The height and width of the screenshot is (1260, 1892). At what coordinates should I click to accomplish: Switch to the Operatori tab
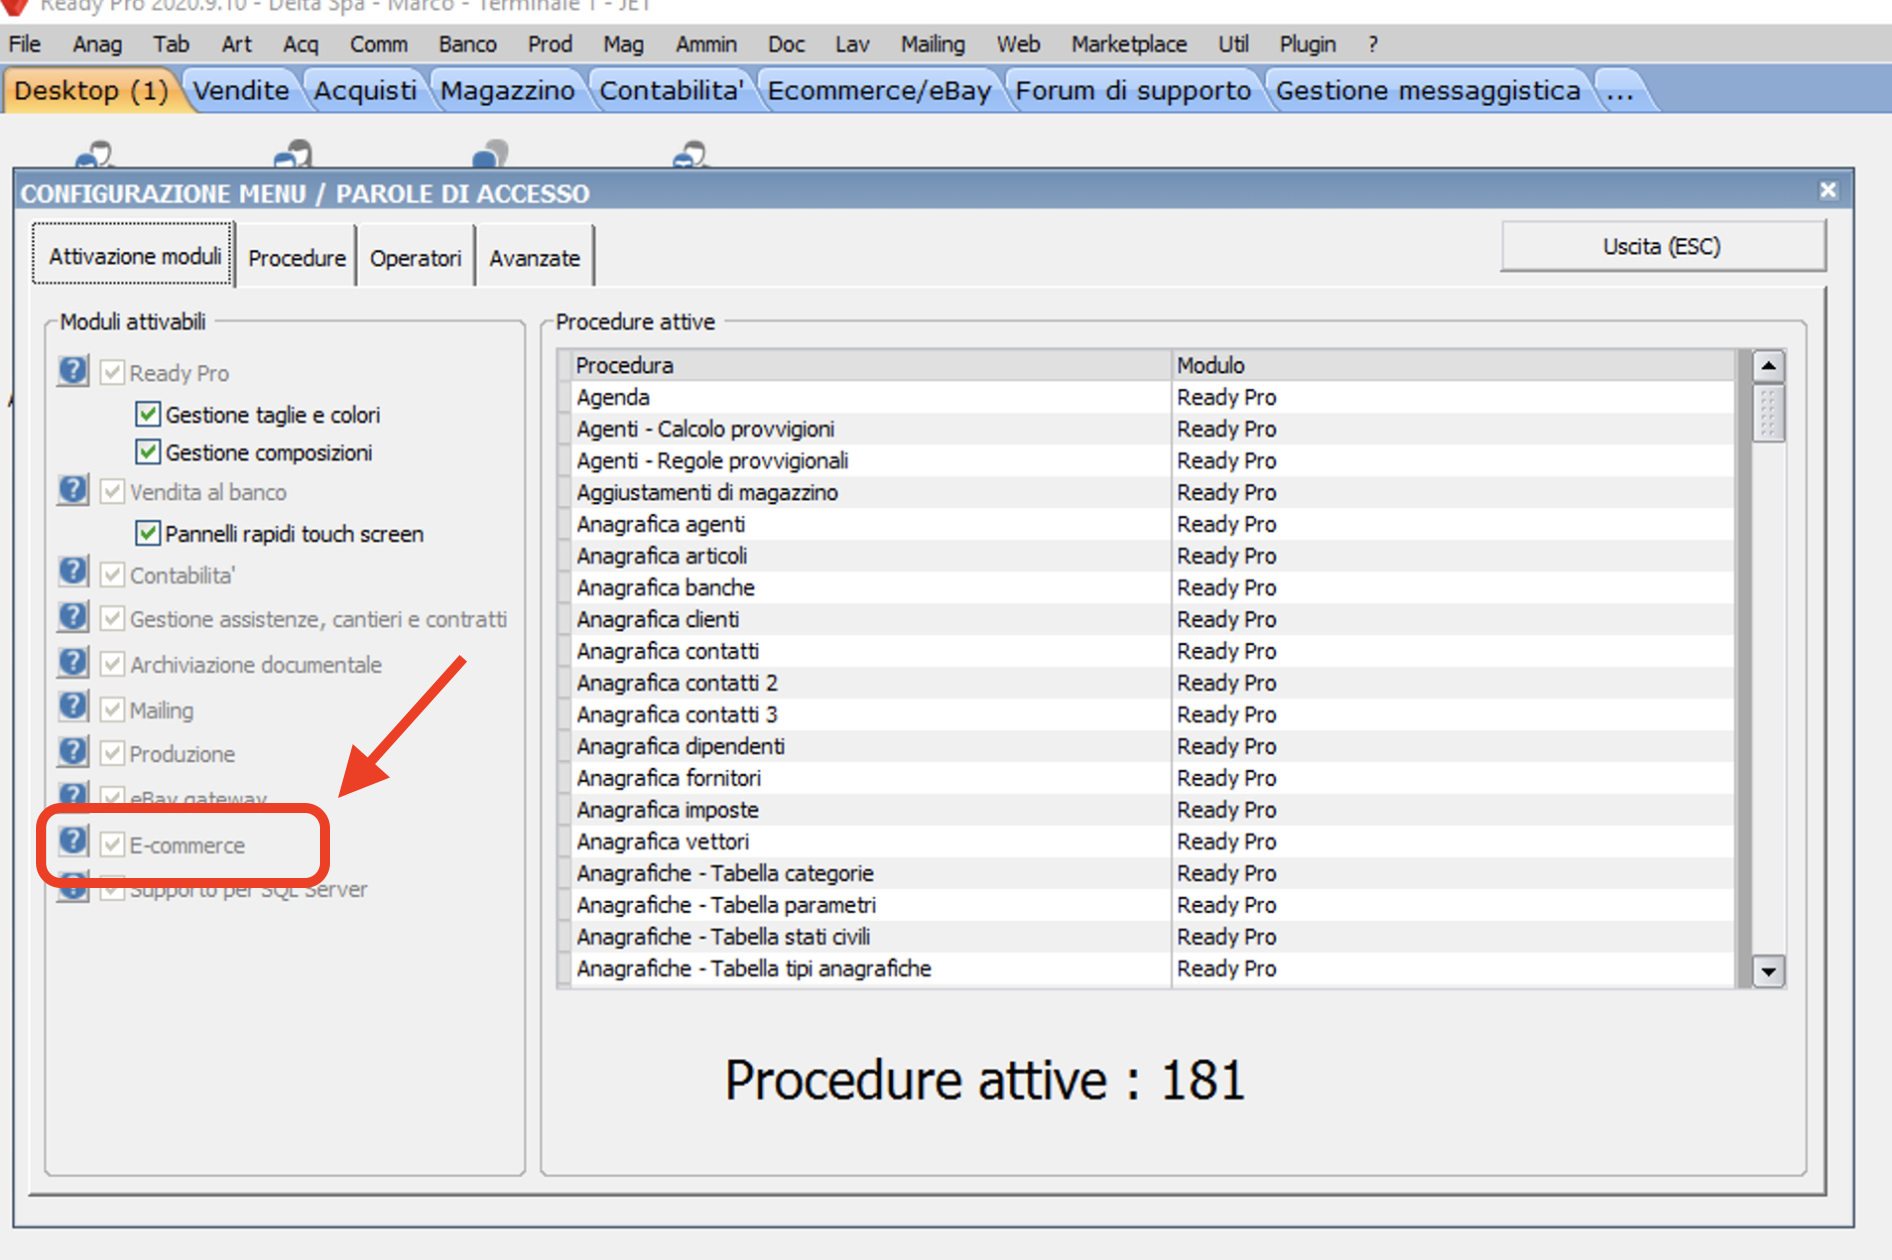click(x=416, y=258)
